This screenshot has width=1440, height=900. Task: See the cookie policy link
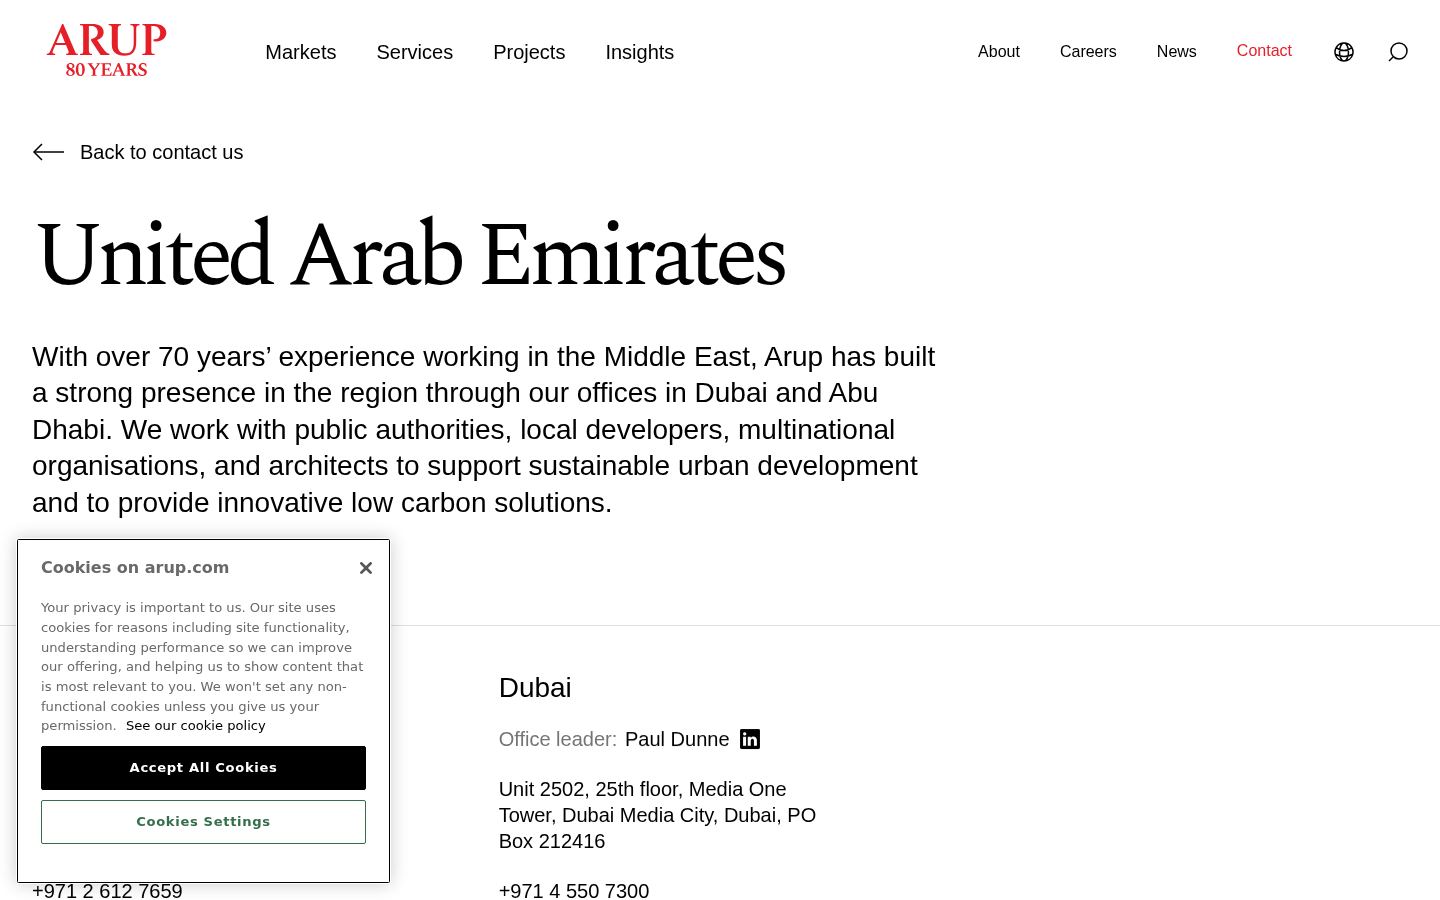coord(196,726)
